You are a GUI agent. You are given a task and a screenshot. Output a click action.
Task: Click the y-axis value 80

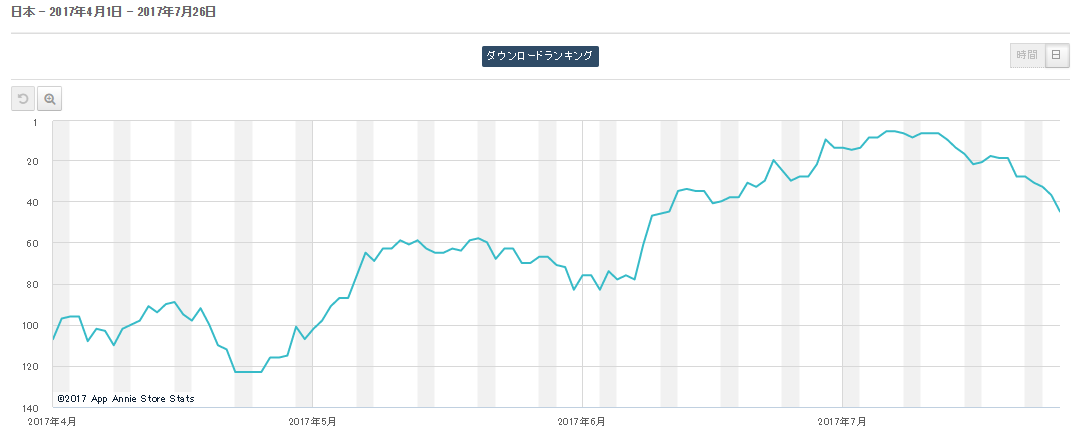coord(32,284)
